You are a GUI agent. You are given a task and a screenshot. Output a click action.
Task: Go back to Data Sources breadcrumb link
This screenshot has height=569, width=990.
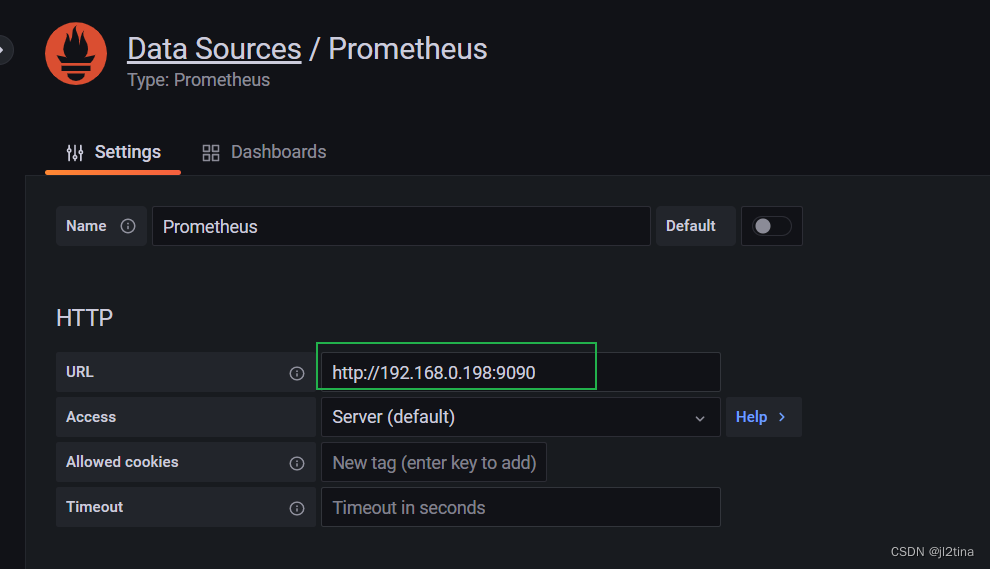coord(214,49)
